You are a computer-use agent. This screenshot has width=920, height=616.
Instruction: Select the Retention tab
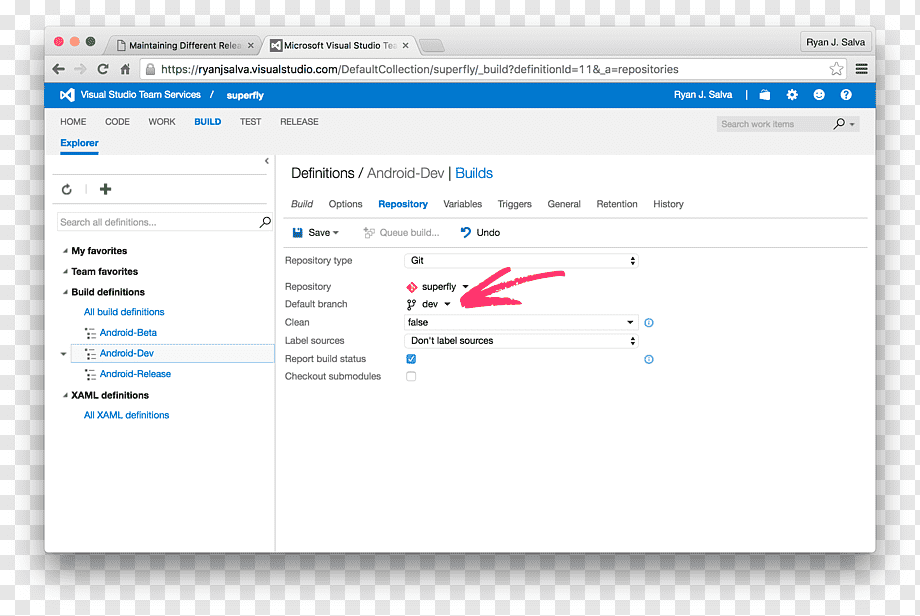[x=617, y=204]
